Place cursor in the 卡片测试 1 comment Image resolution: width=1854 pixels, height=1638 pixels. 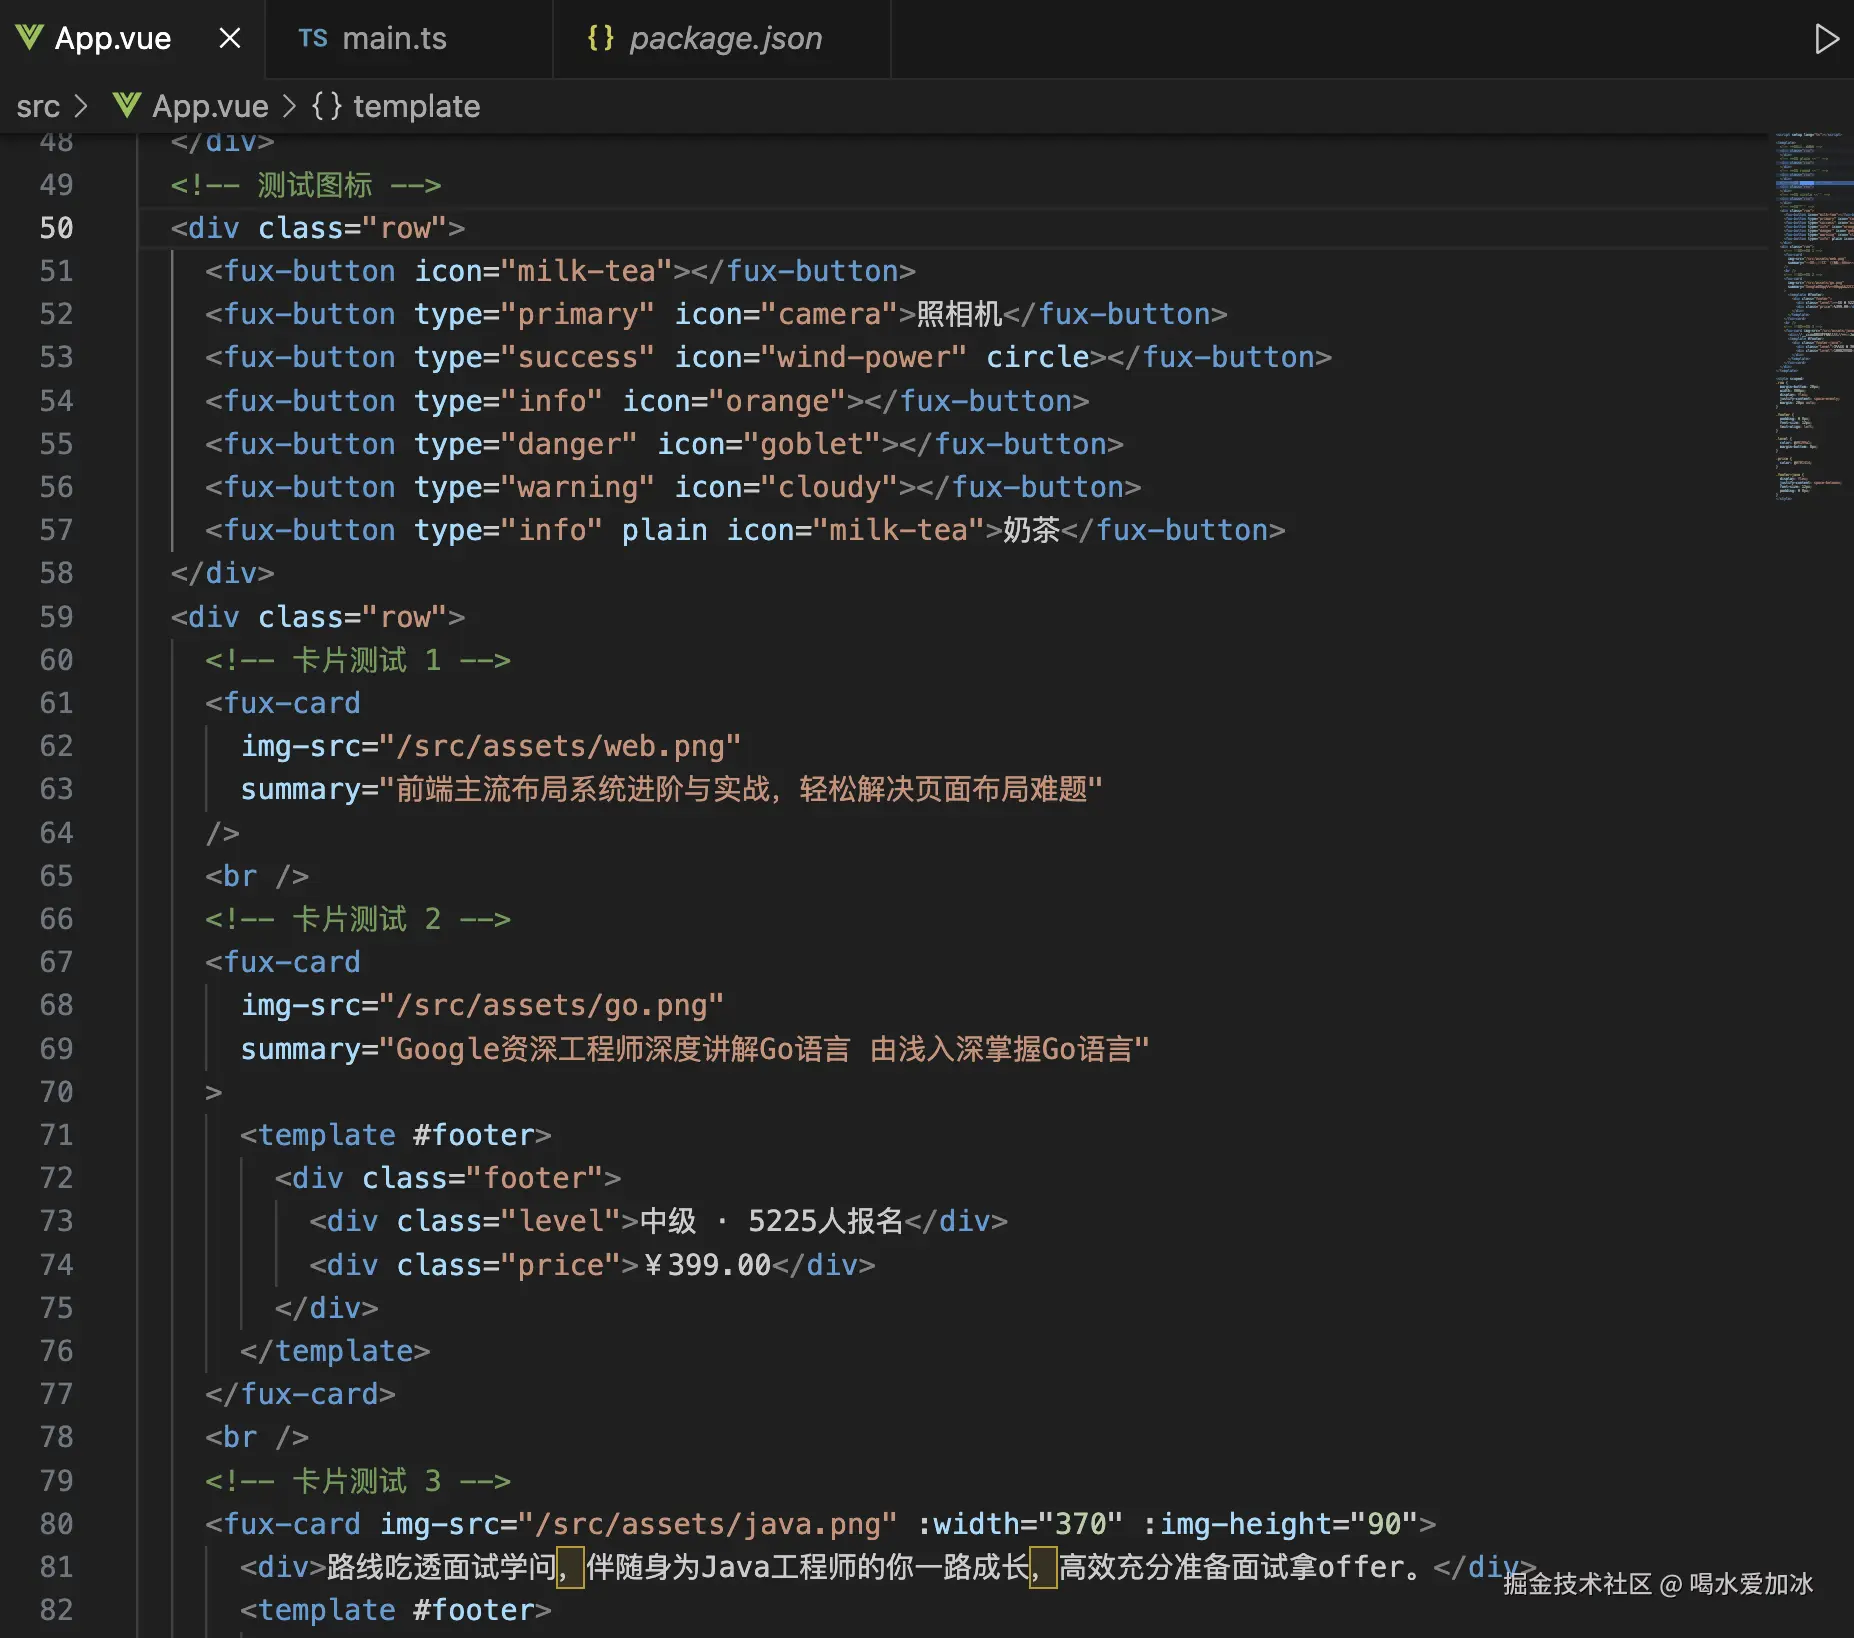[358, 660]
